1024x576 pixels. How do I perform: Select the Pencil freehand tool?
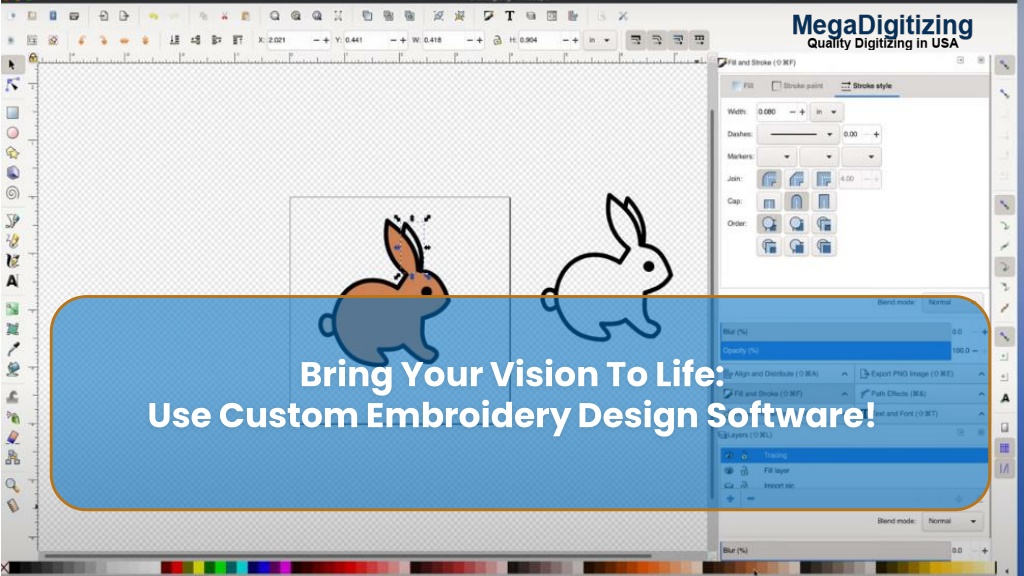pos(12,241)
